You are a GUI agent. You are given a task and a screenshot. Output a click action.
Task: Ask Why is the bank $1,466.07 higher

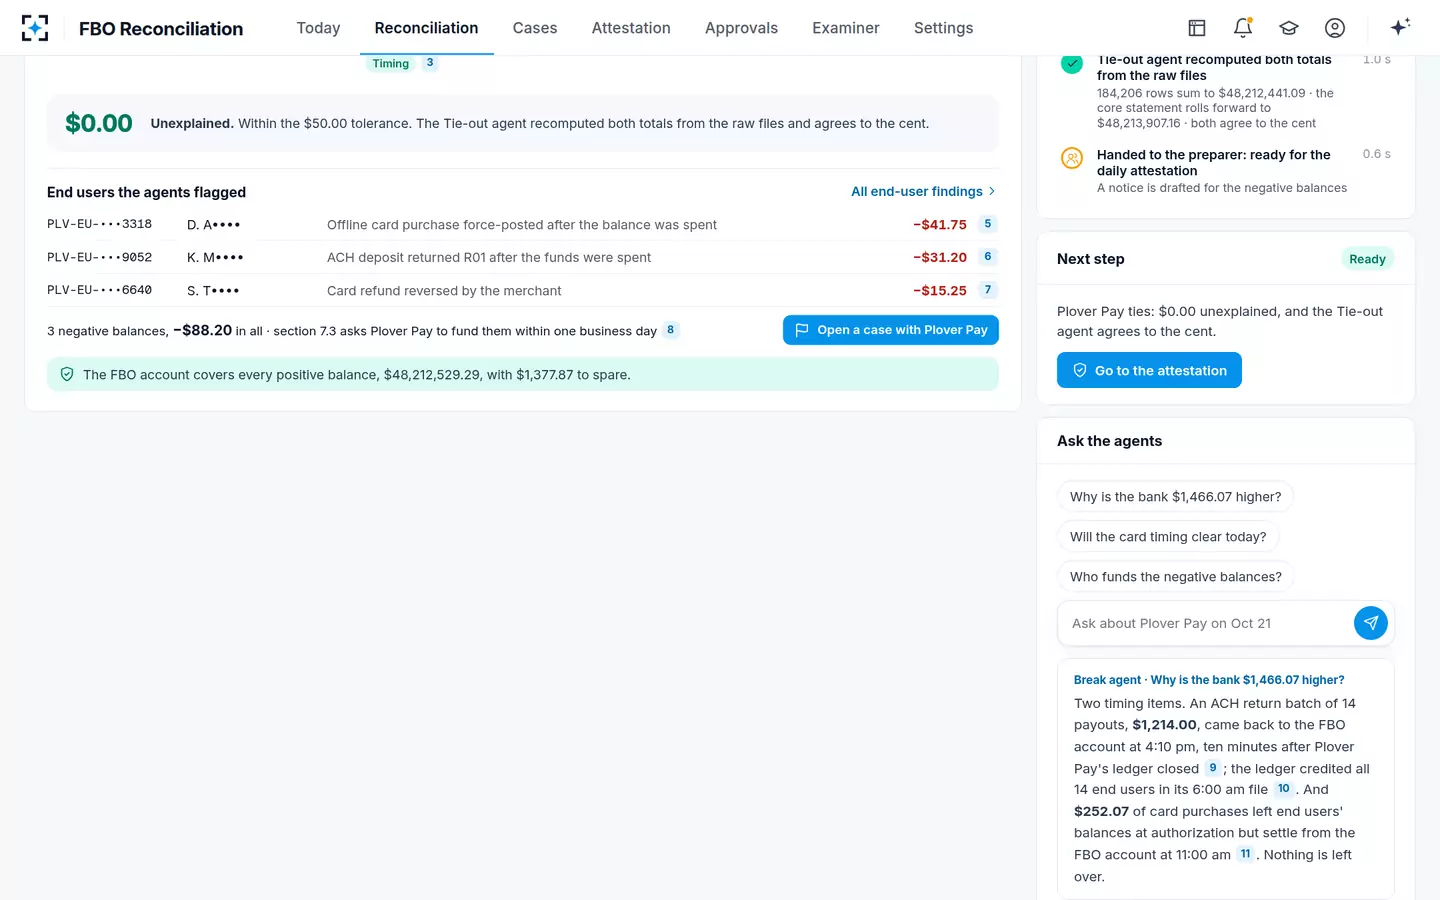click(1175, 496)
